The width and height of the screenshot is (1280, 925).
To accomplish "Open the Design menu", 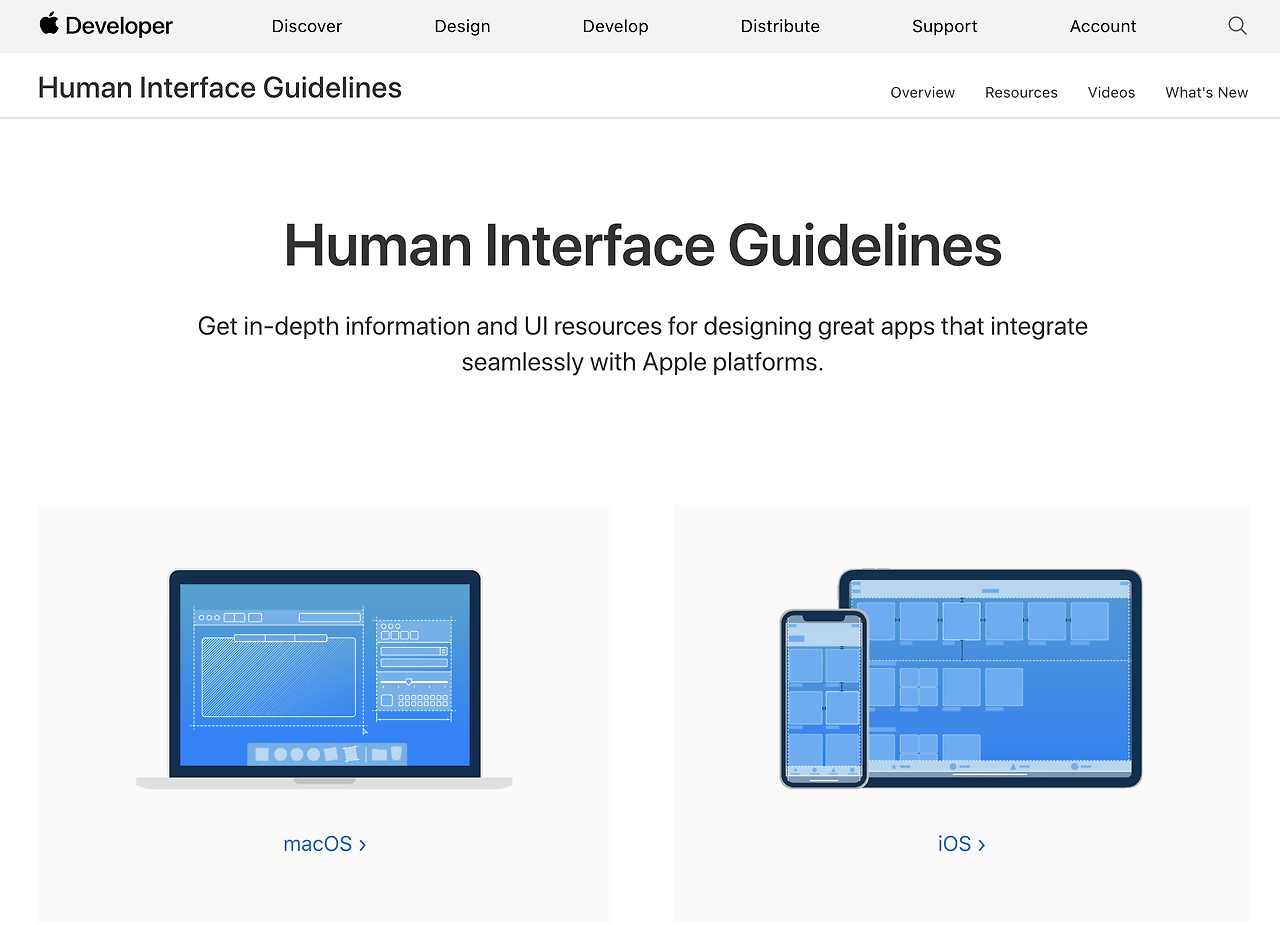I will click(x=462, y=27).
